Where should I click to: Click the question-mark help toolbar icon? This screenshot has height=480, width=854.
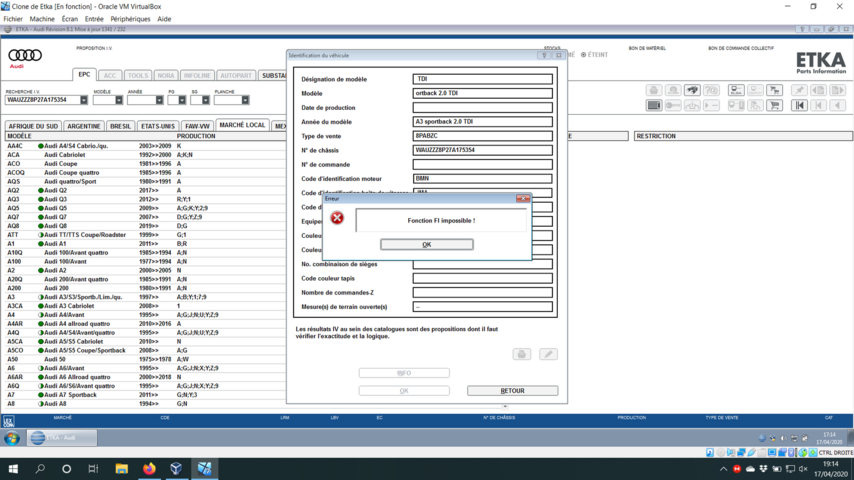pos(711,90)
